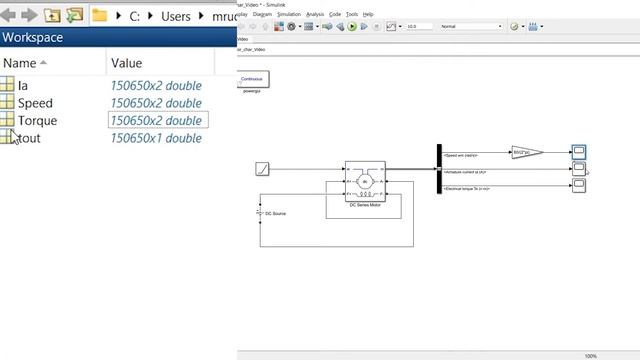640x360 pixels.
Task: Click the Ia value 150650x2 double
Action: coord(156,86)
